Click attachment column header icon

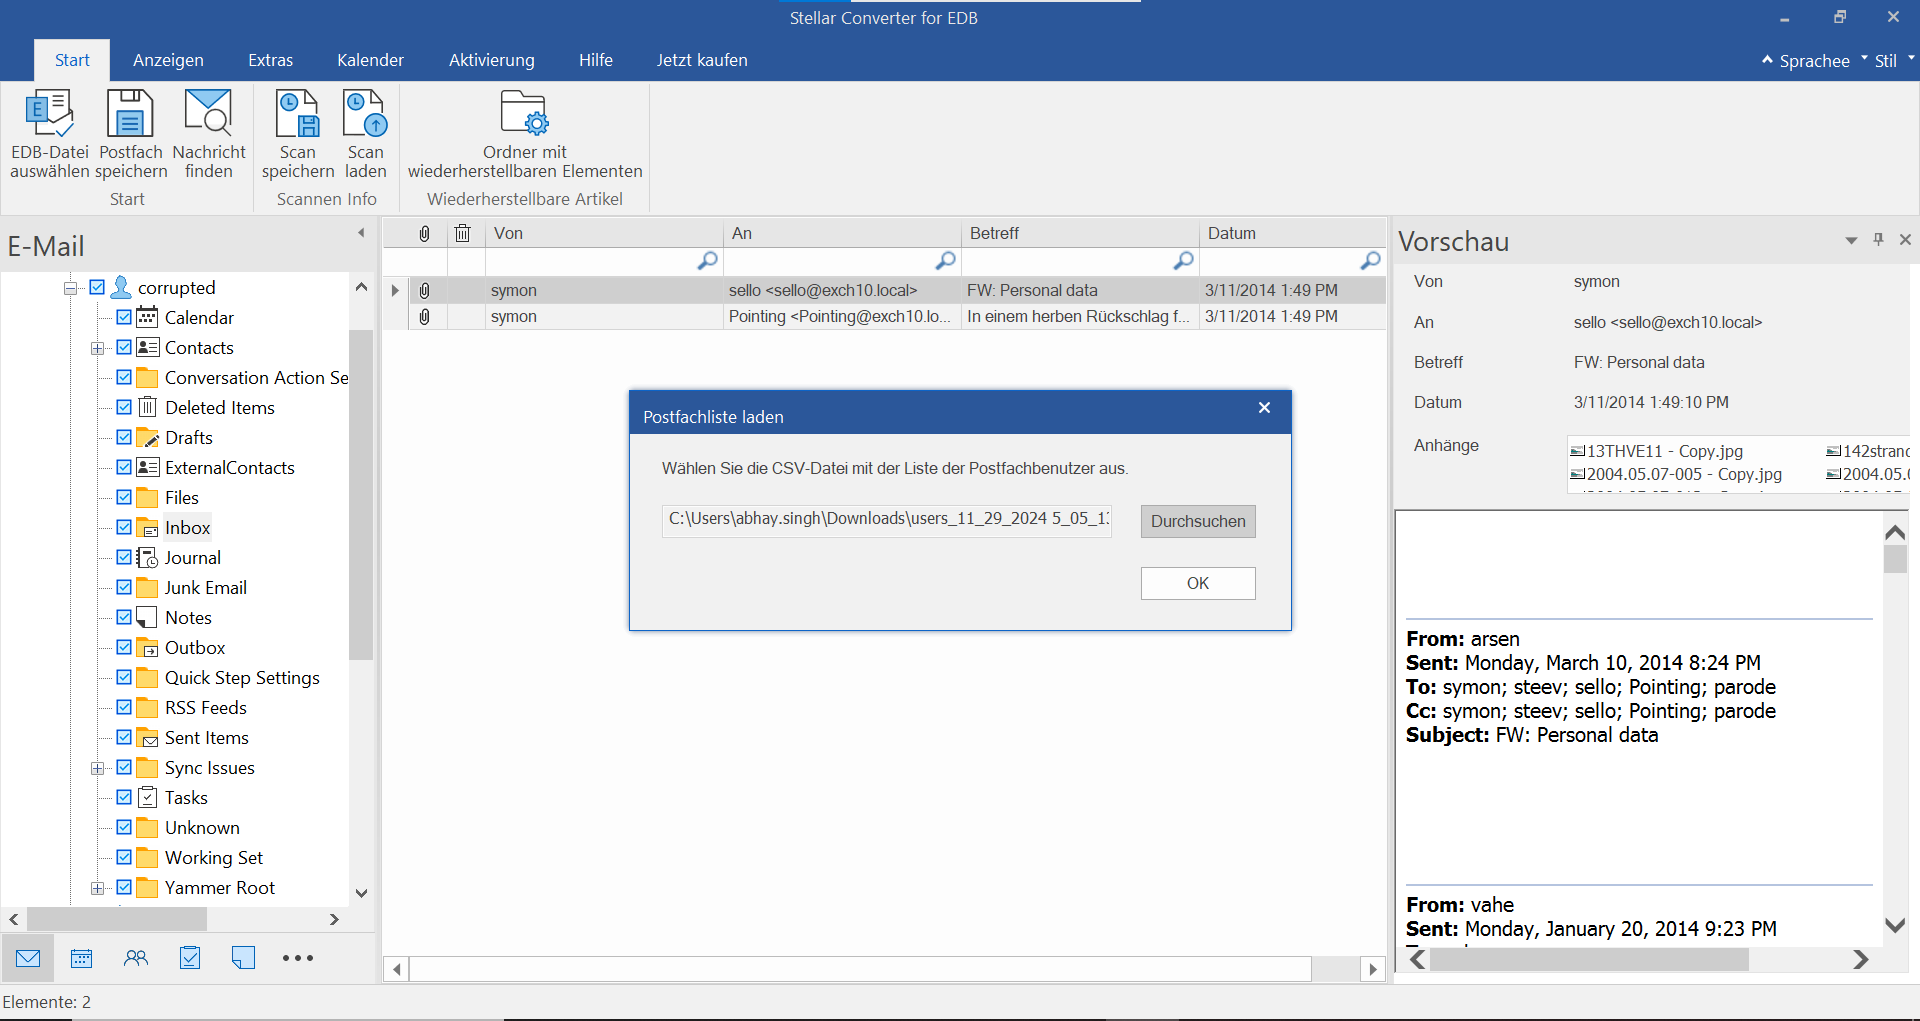[x=424, y=233]
